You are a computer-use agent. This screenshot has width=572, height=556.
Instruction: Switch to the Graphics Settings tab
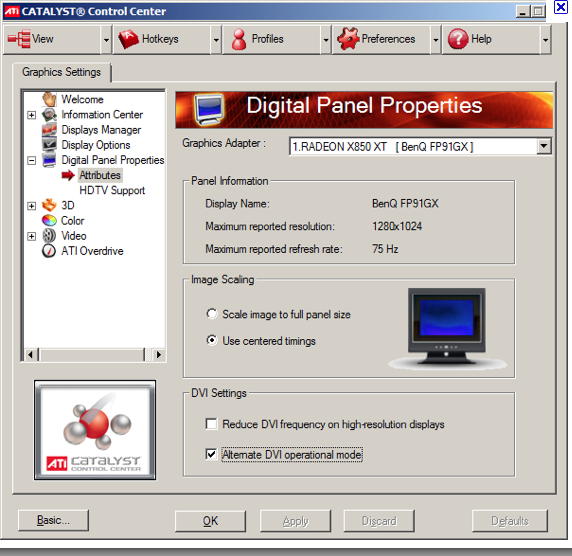coord(62,72)
